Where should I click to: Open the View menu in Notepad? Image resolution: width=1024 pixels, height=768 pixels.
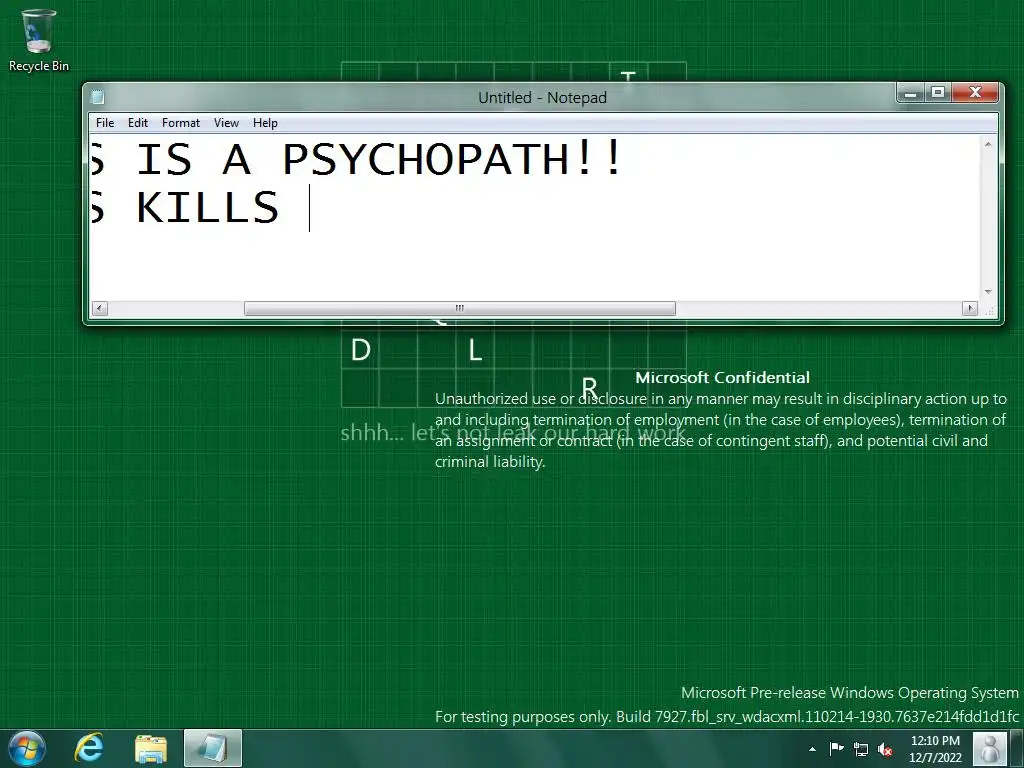click(226, 123)
